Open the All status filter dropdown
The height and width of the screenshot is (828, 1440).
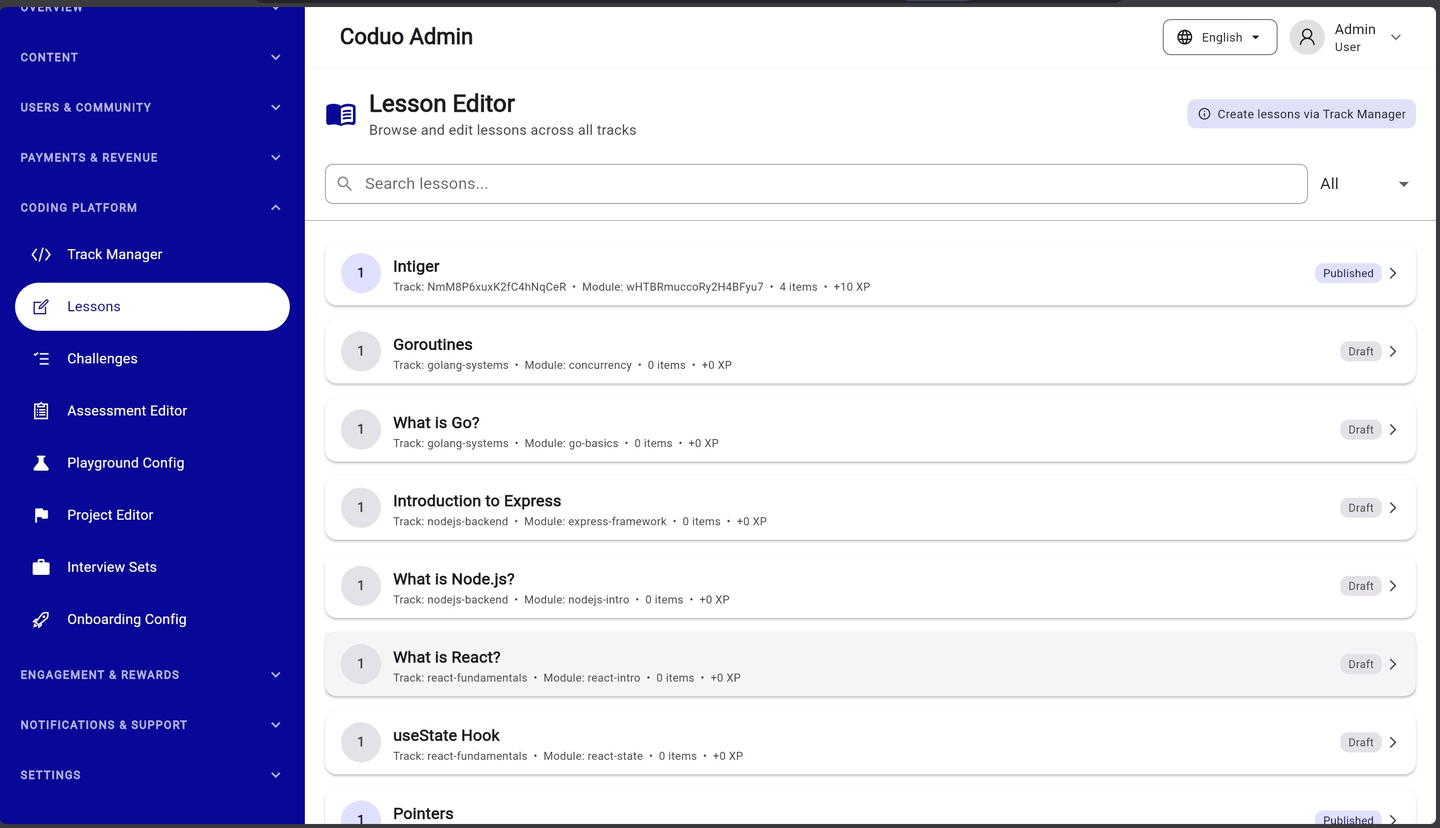pyautogui.click(x=1364, y=184)
